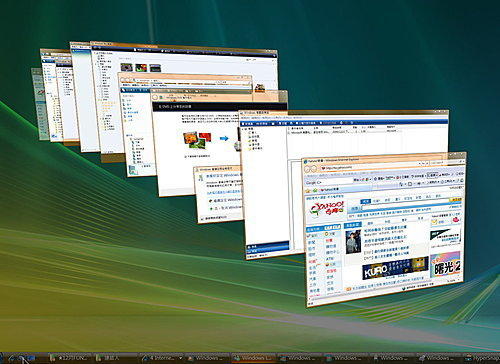The height and width of the screenshot is (364, 500).
Task: Click the Internet Explorer back arrow button
Action: pyautogui.click(x=308, y=169)
